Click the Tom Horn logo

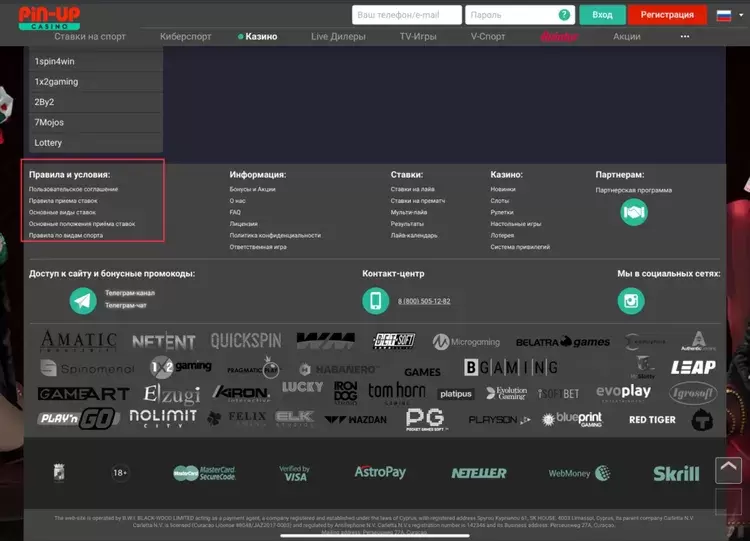397,393
